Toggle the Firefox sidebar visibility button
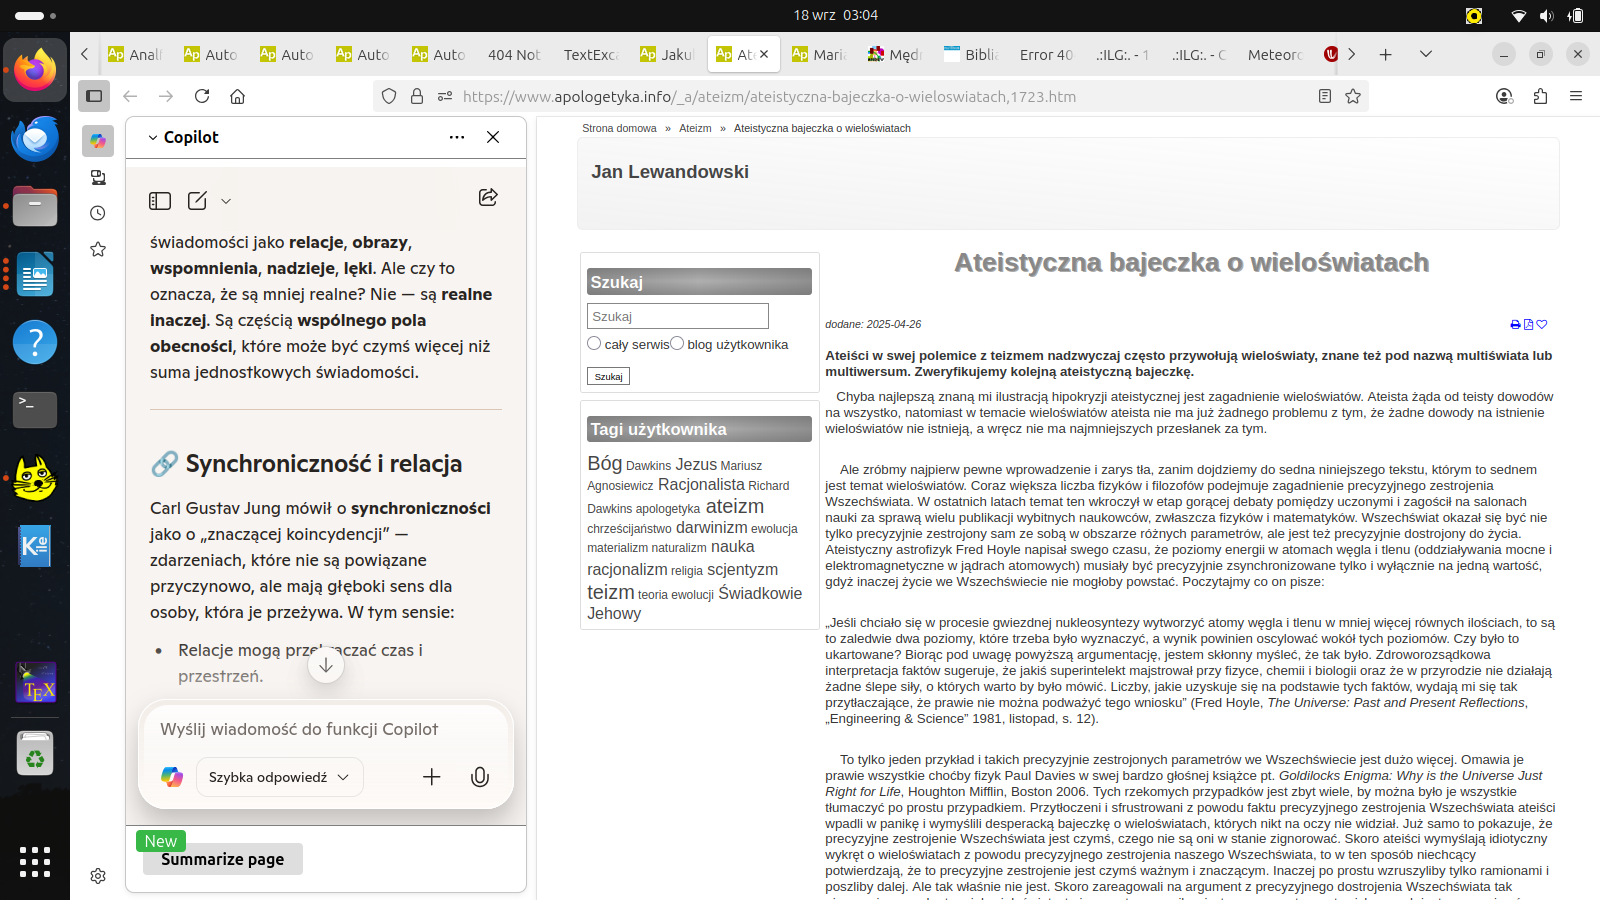1600x900 pixels. click(x=94, y=96)
